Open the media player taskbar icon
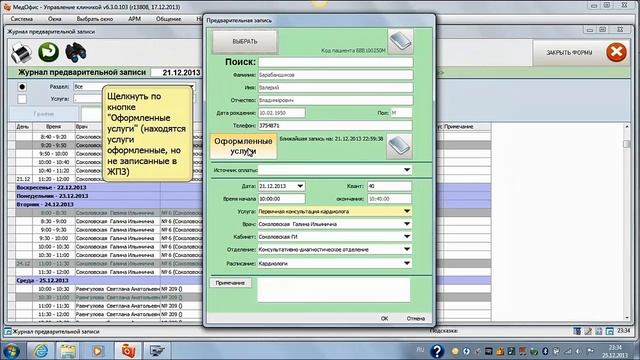The width and height of the screenshot is (640, 360). [x=98, y=351]
